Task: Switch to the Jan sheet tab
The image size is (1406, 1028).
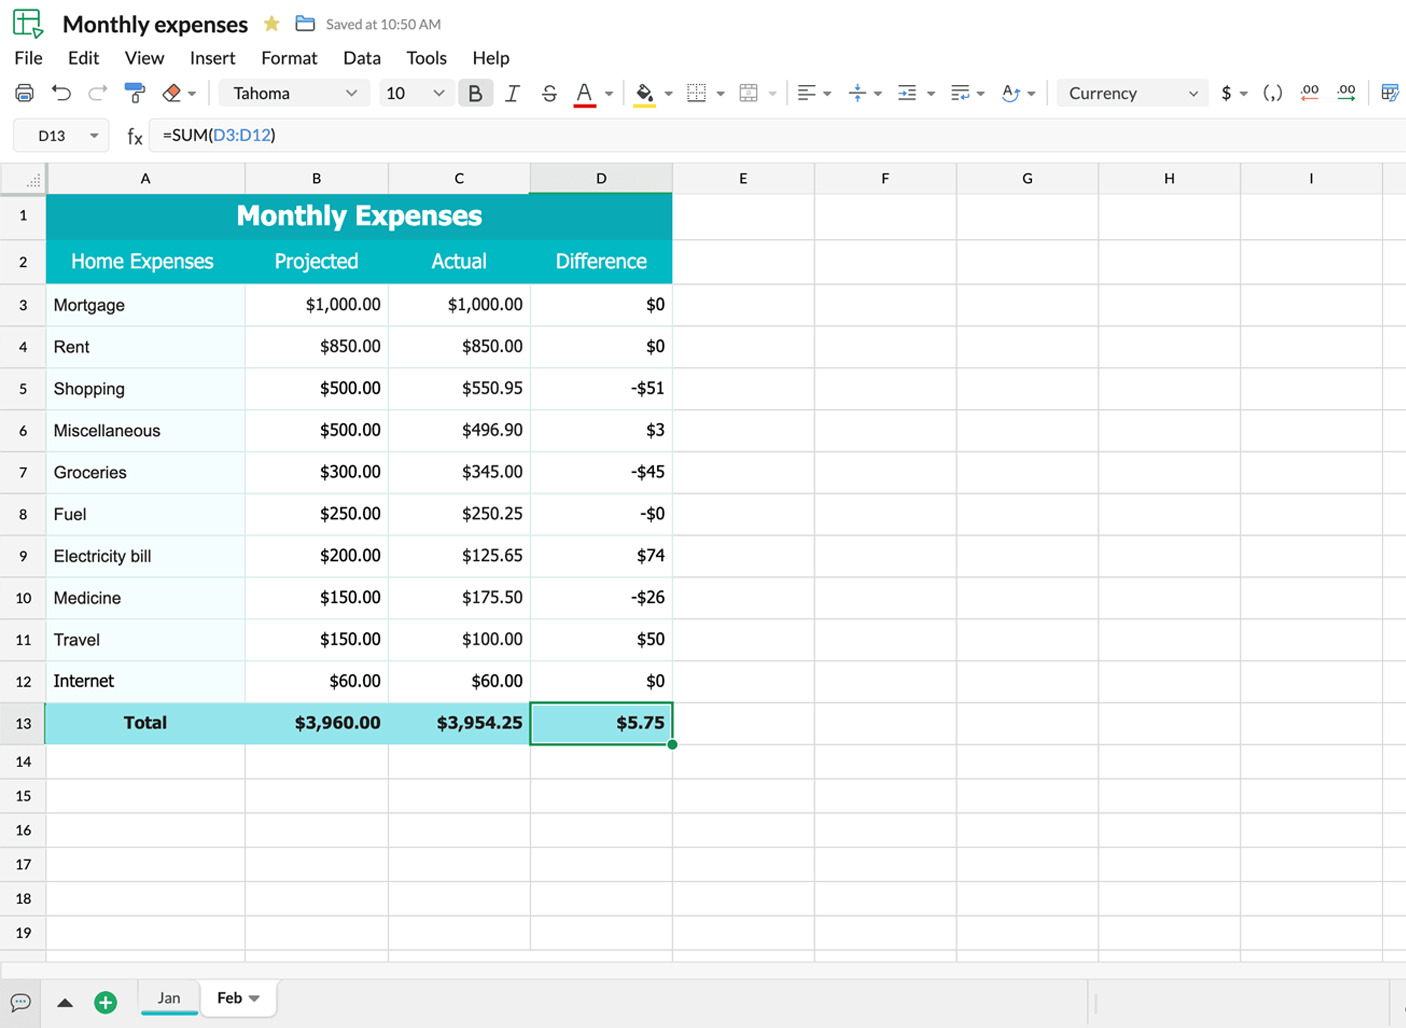Action: point(169,997)
